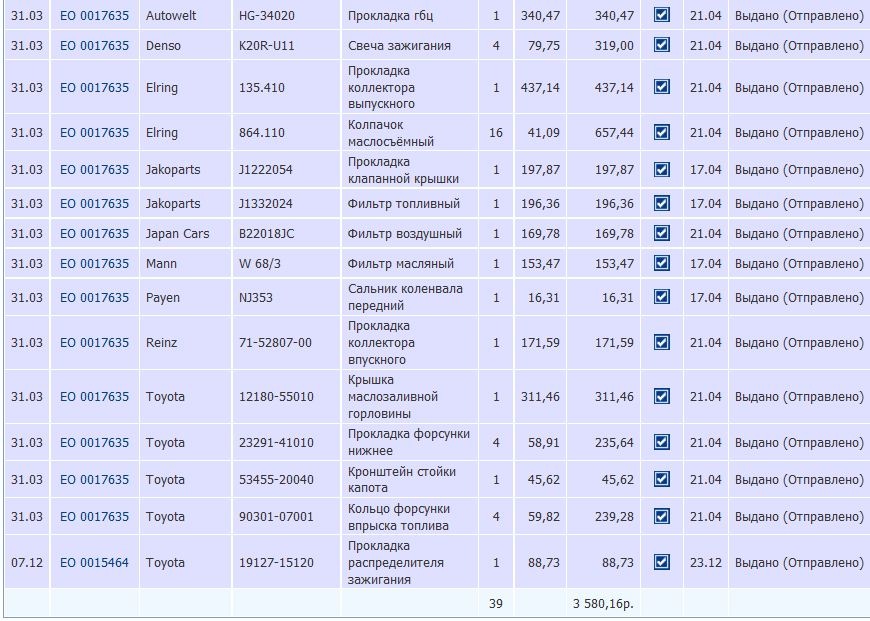Screen dimensions: 870x621
Task: Click brand name Reinz
Action: coord(161,342)
